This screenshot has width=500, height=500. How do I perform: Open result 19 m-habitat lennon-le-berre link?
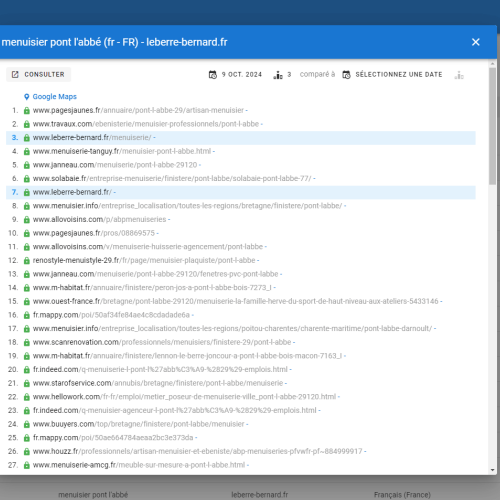pos(187,356)
